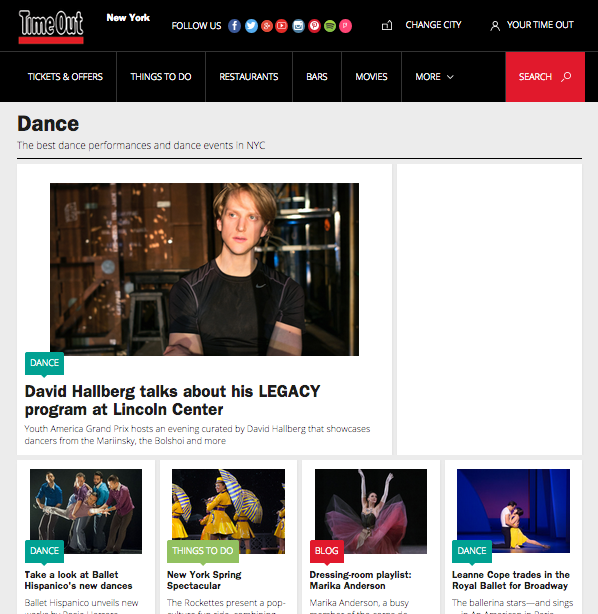Viewport: 598px width, 614px height.
Task: Go to Things To Do section
Action: [161, 77]
